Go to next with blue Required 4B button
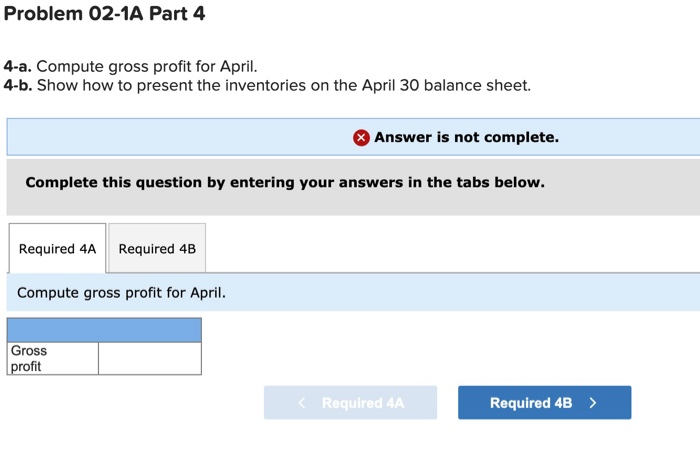This screenshot has width=700, height=467. (x=544, y=403)
